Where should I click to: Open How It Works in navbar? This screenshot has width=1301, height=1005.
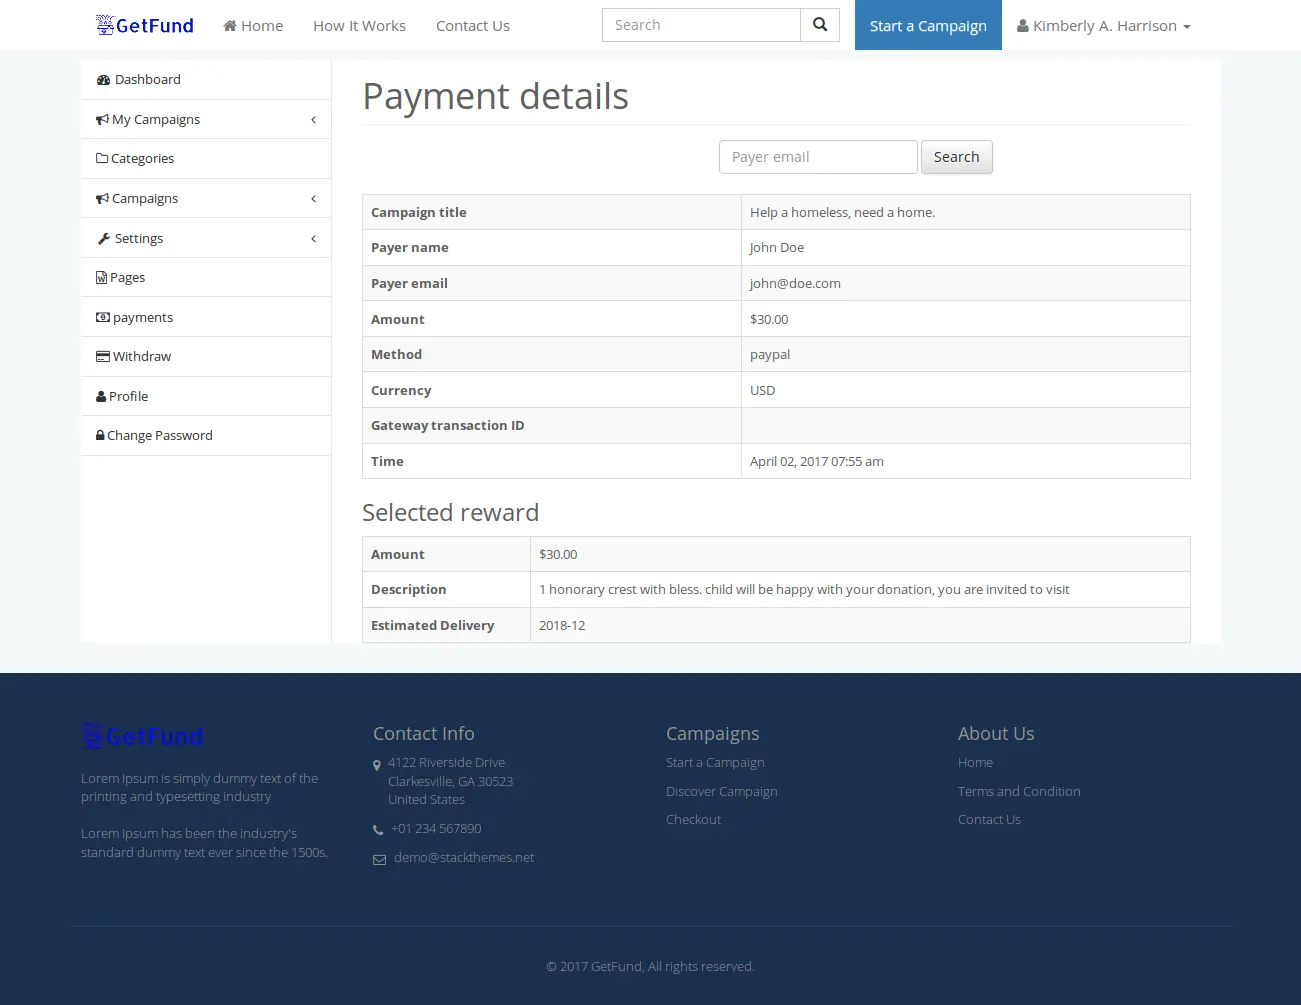(359, 26)
